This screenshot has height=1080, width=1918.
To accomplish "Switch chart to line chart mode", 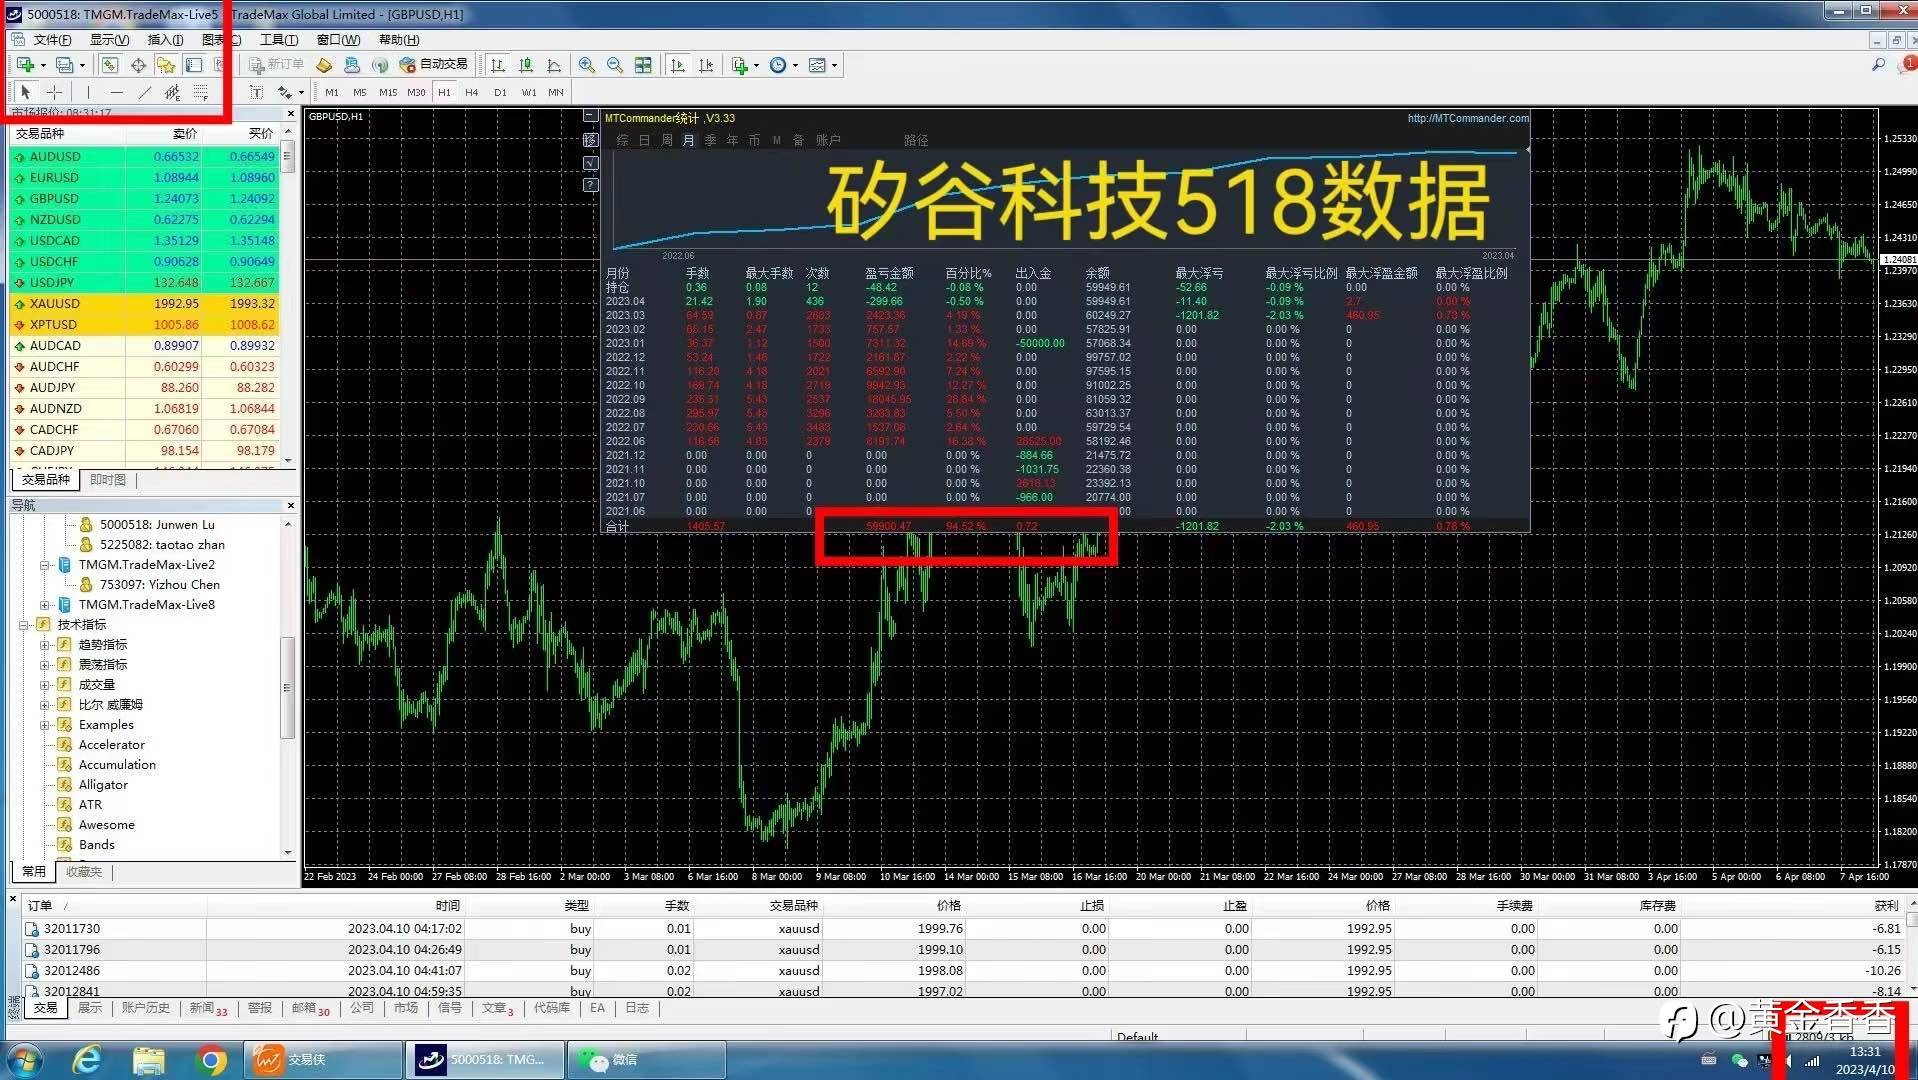I will (554, 65).
